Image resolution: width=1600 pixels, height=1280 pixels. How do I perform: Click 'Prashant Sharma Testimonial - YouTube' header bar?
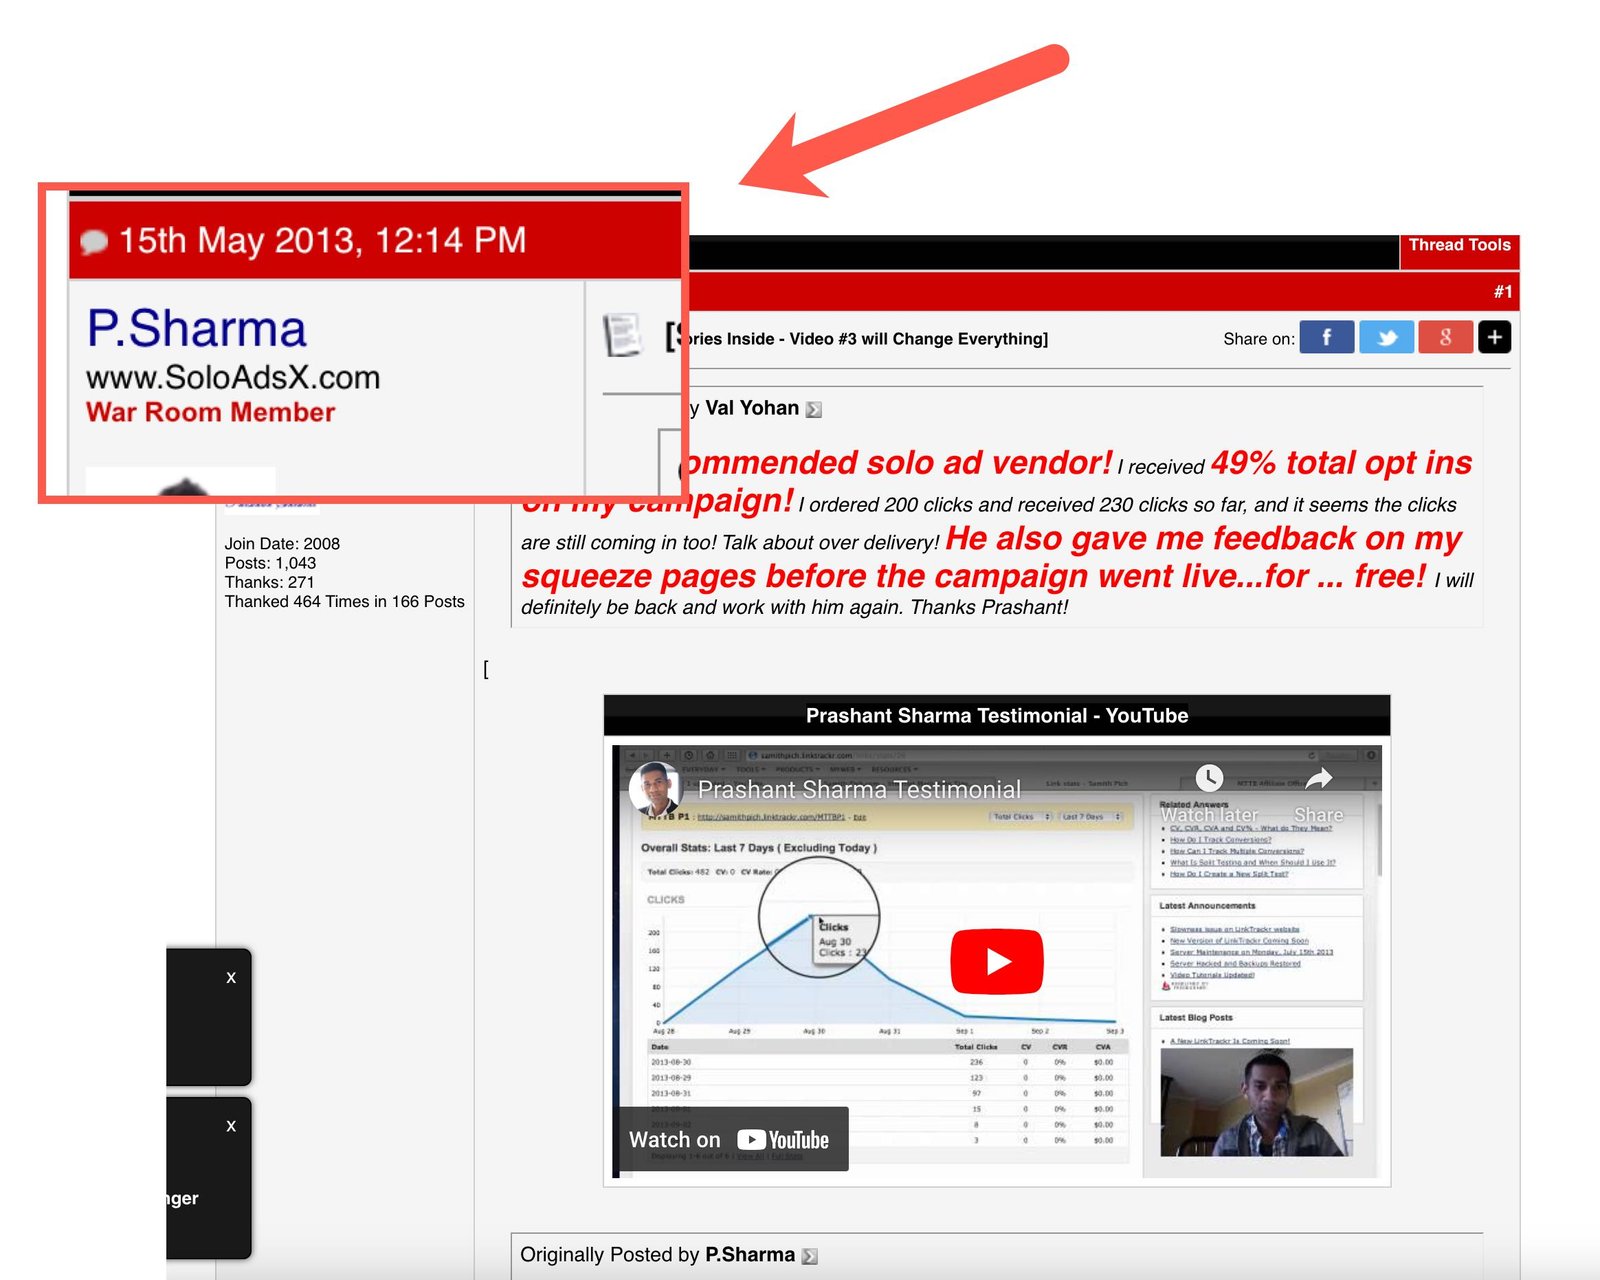[996, 716]
